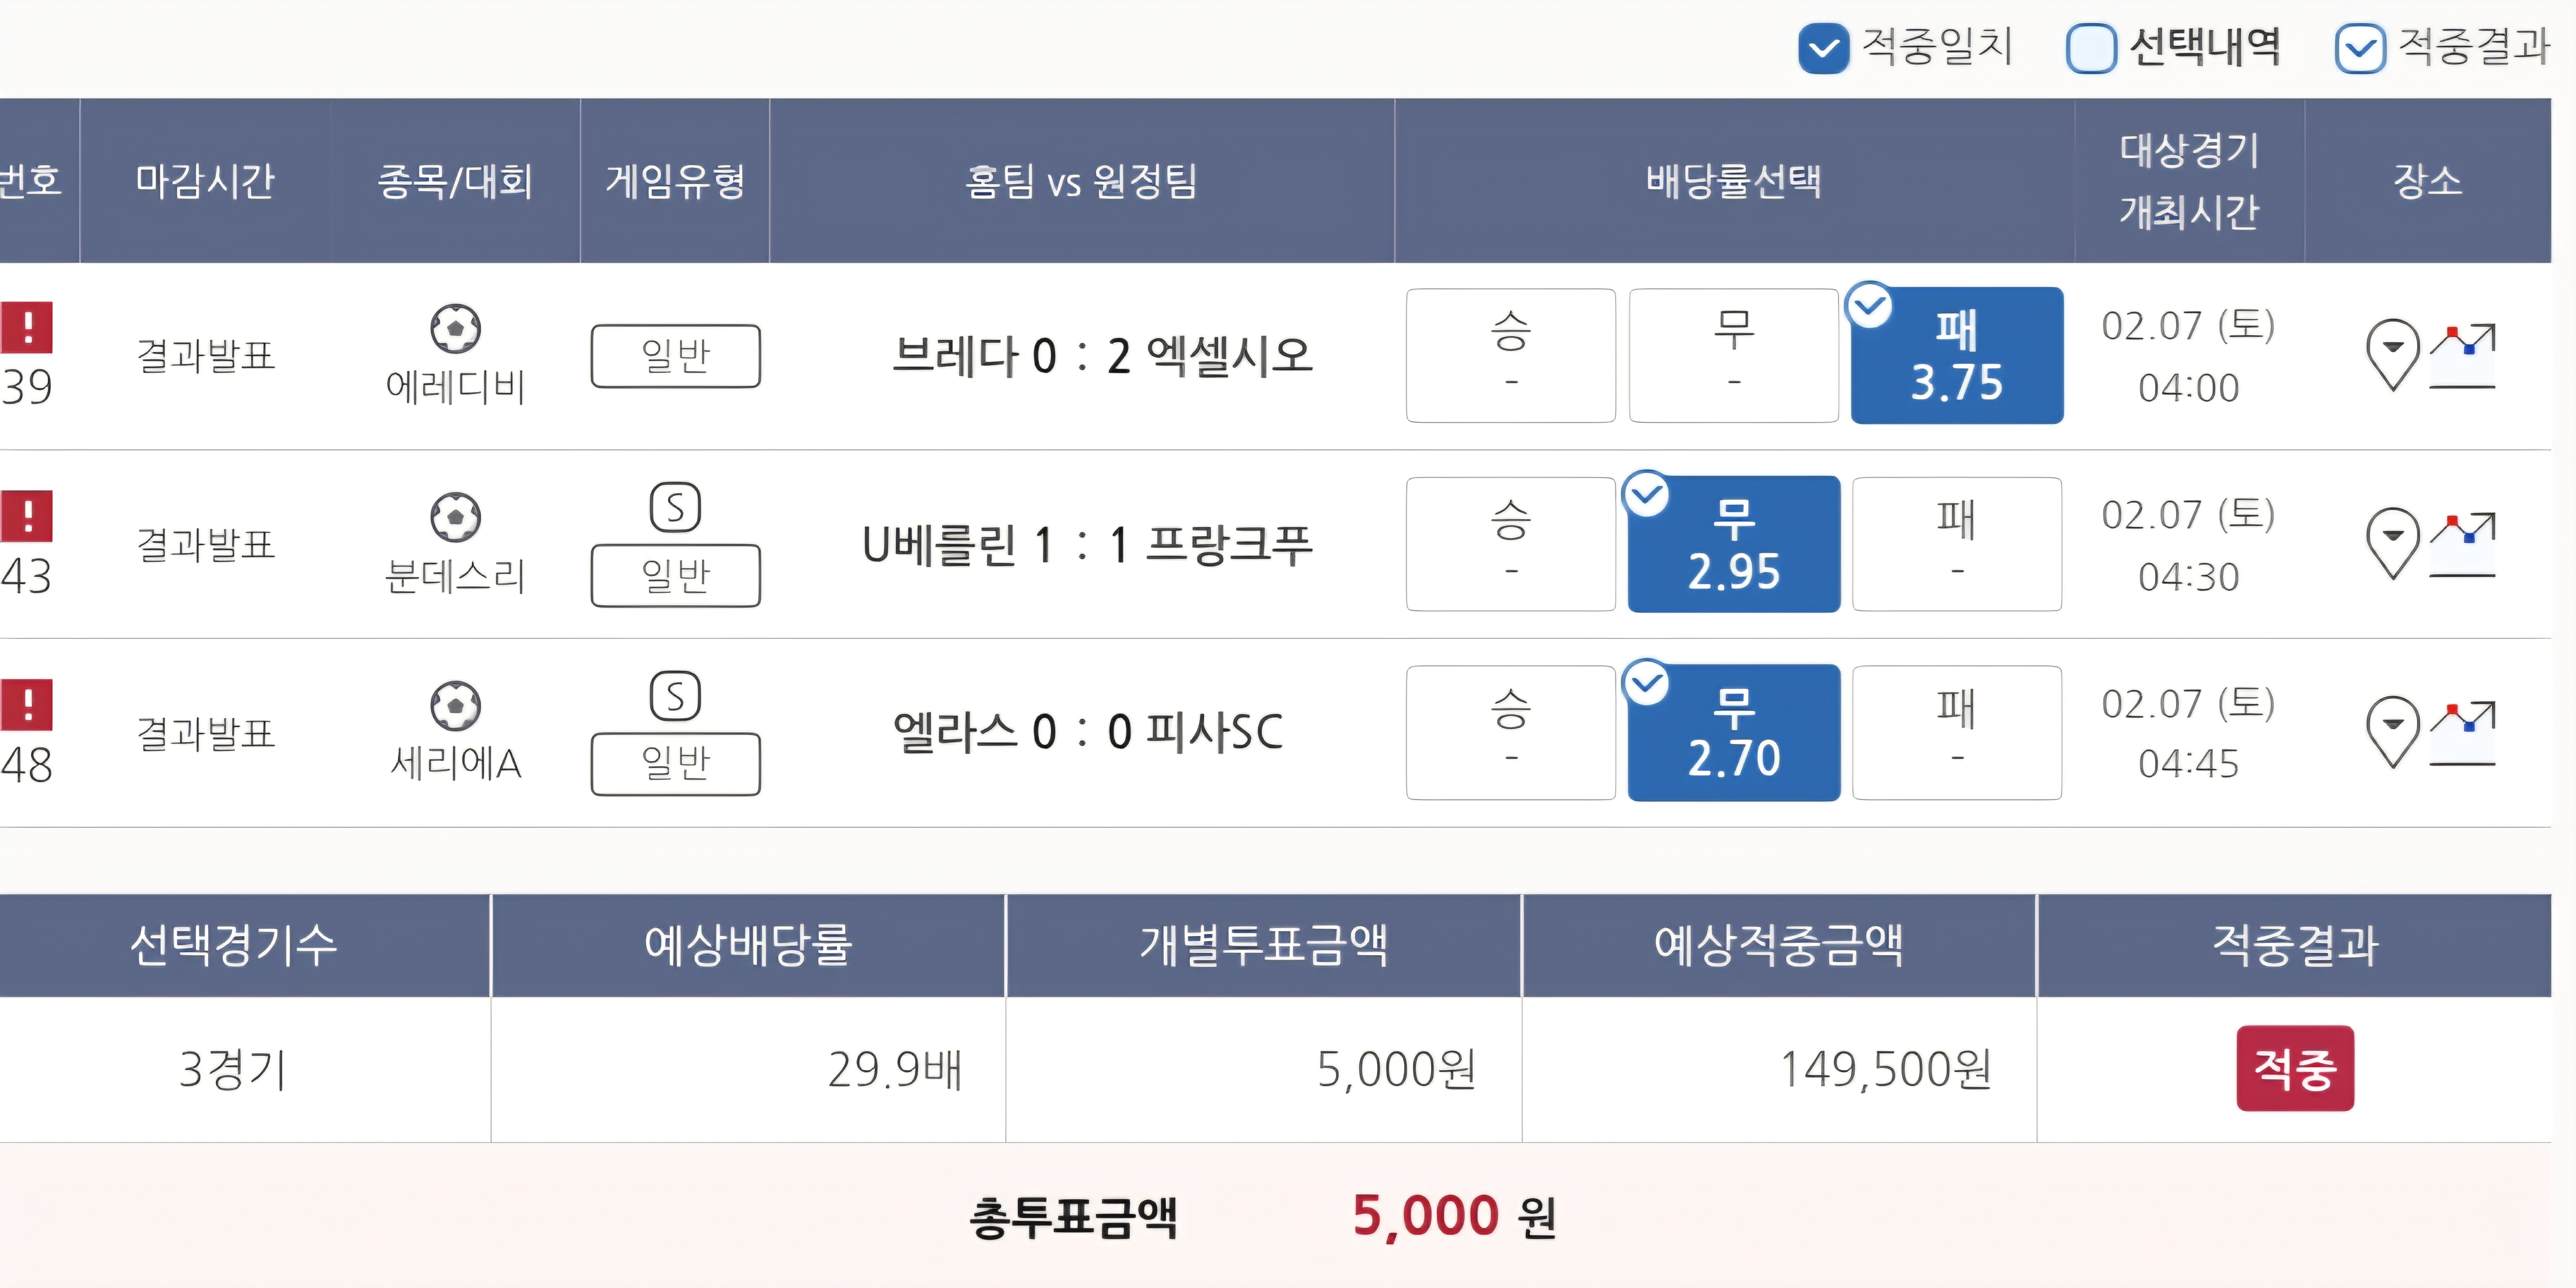Image resolution: width=2576 pixels, height=1288 pixels.
Task: Select 무 2.70 odds for 엘라스 match
Action: pyautogui.click(x=1733, y=733)
